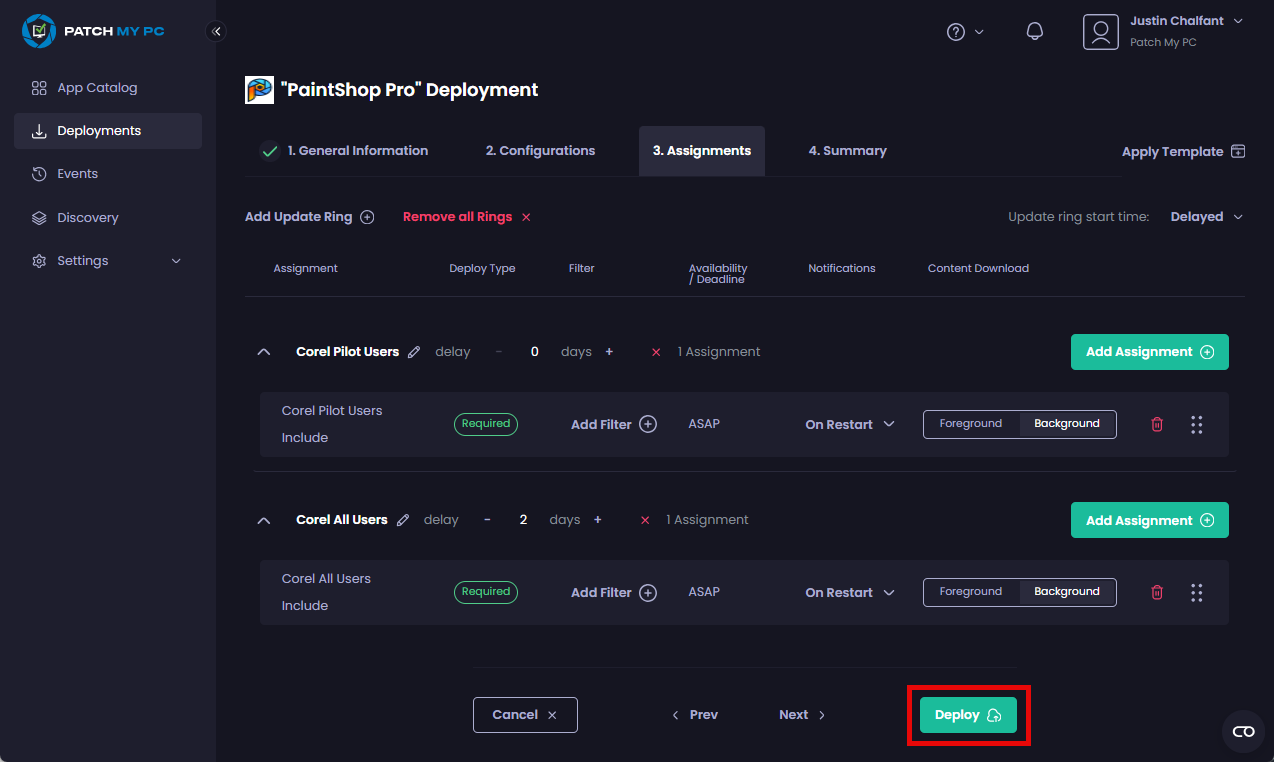
Task: Click the trash icon for Corel All Users
Action: point(1157,592)
